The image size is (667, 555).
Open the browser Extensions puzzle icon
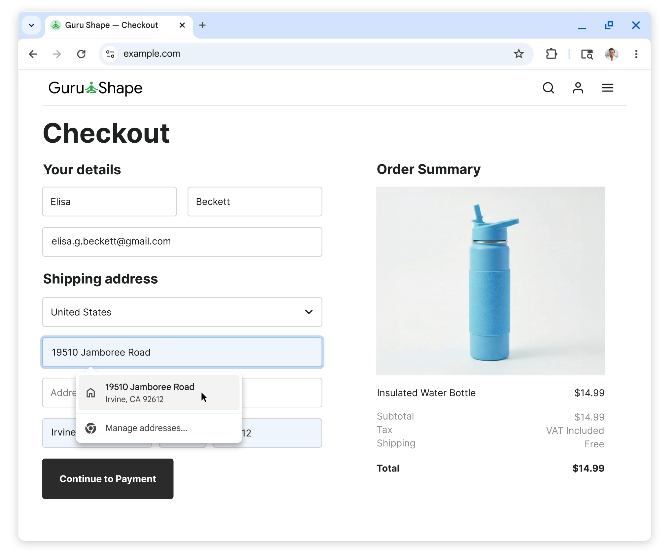click(x=551, y=54)
